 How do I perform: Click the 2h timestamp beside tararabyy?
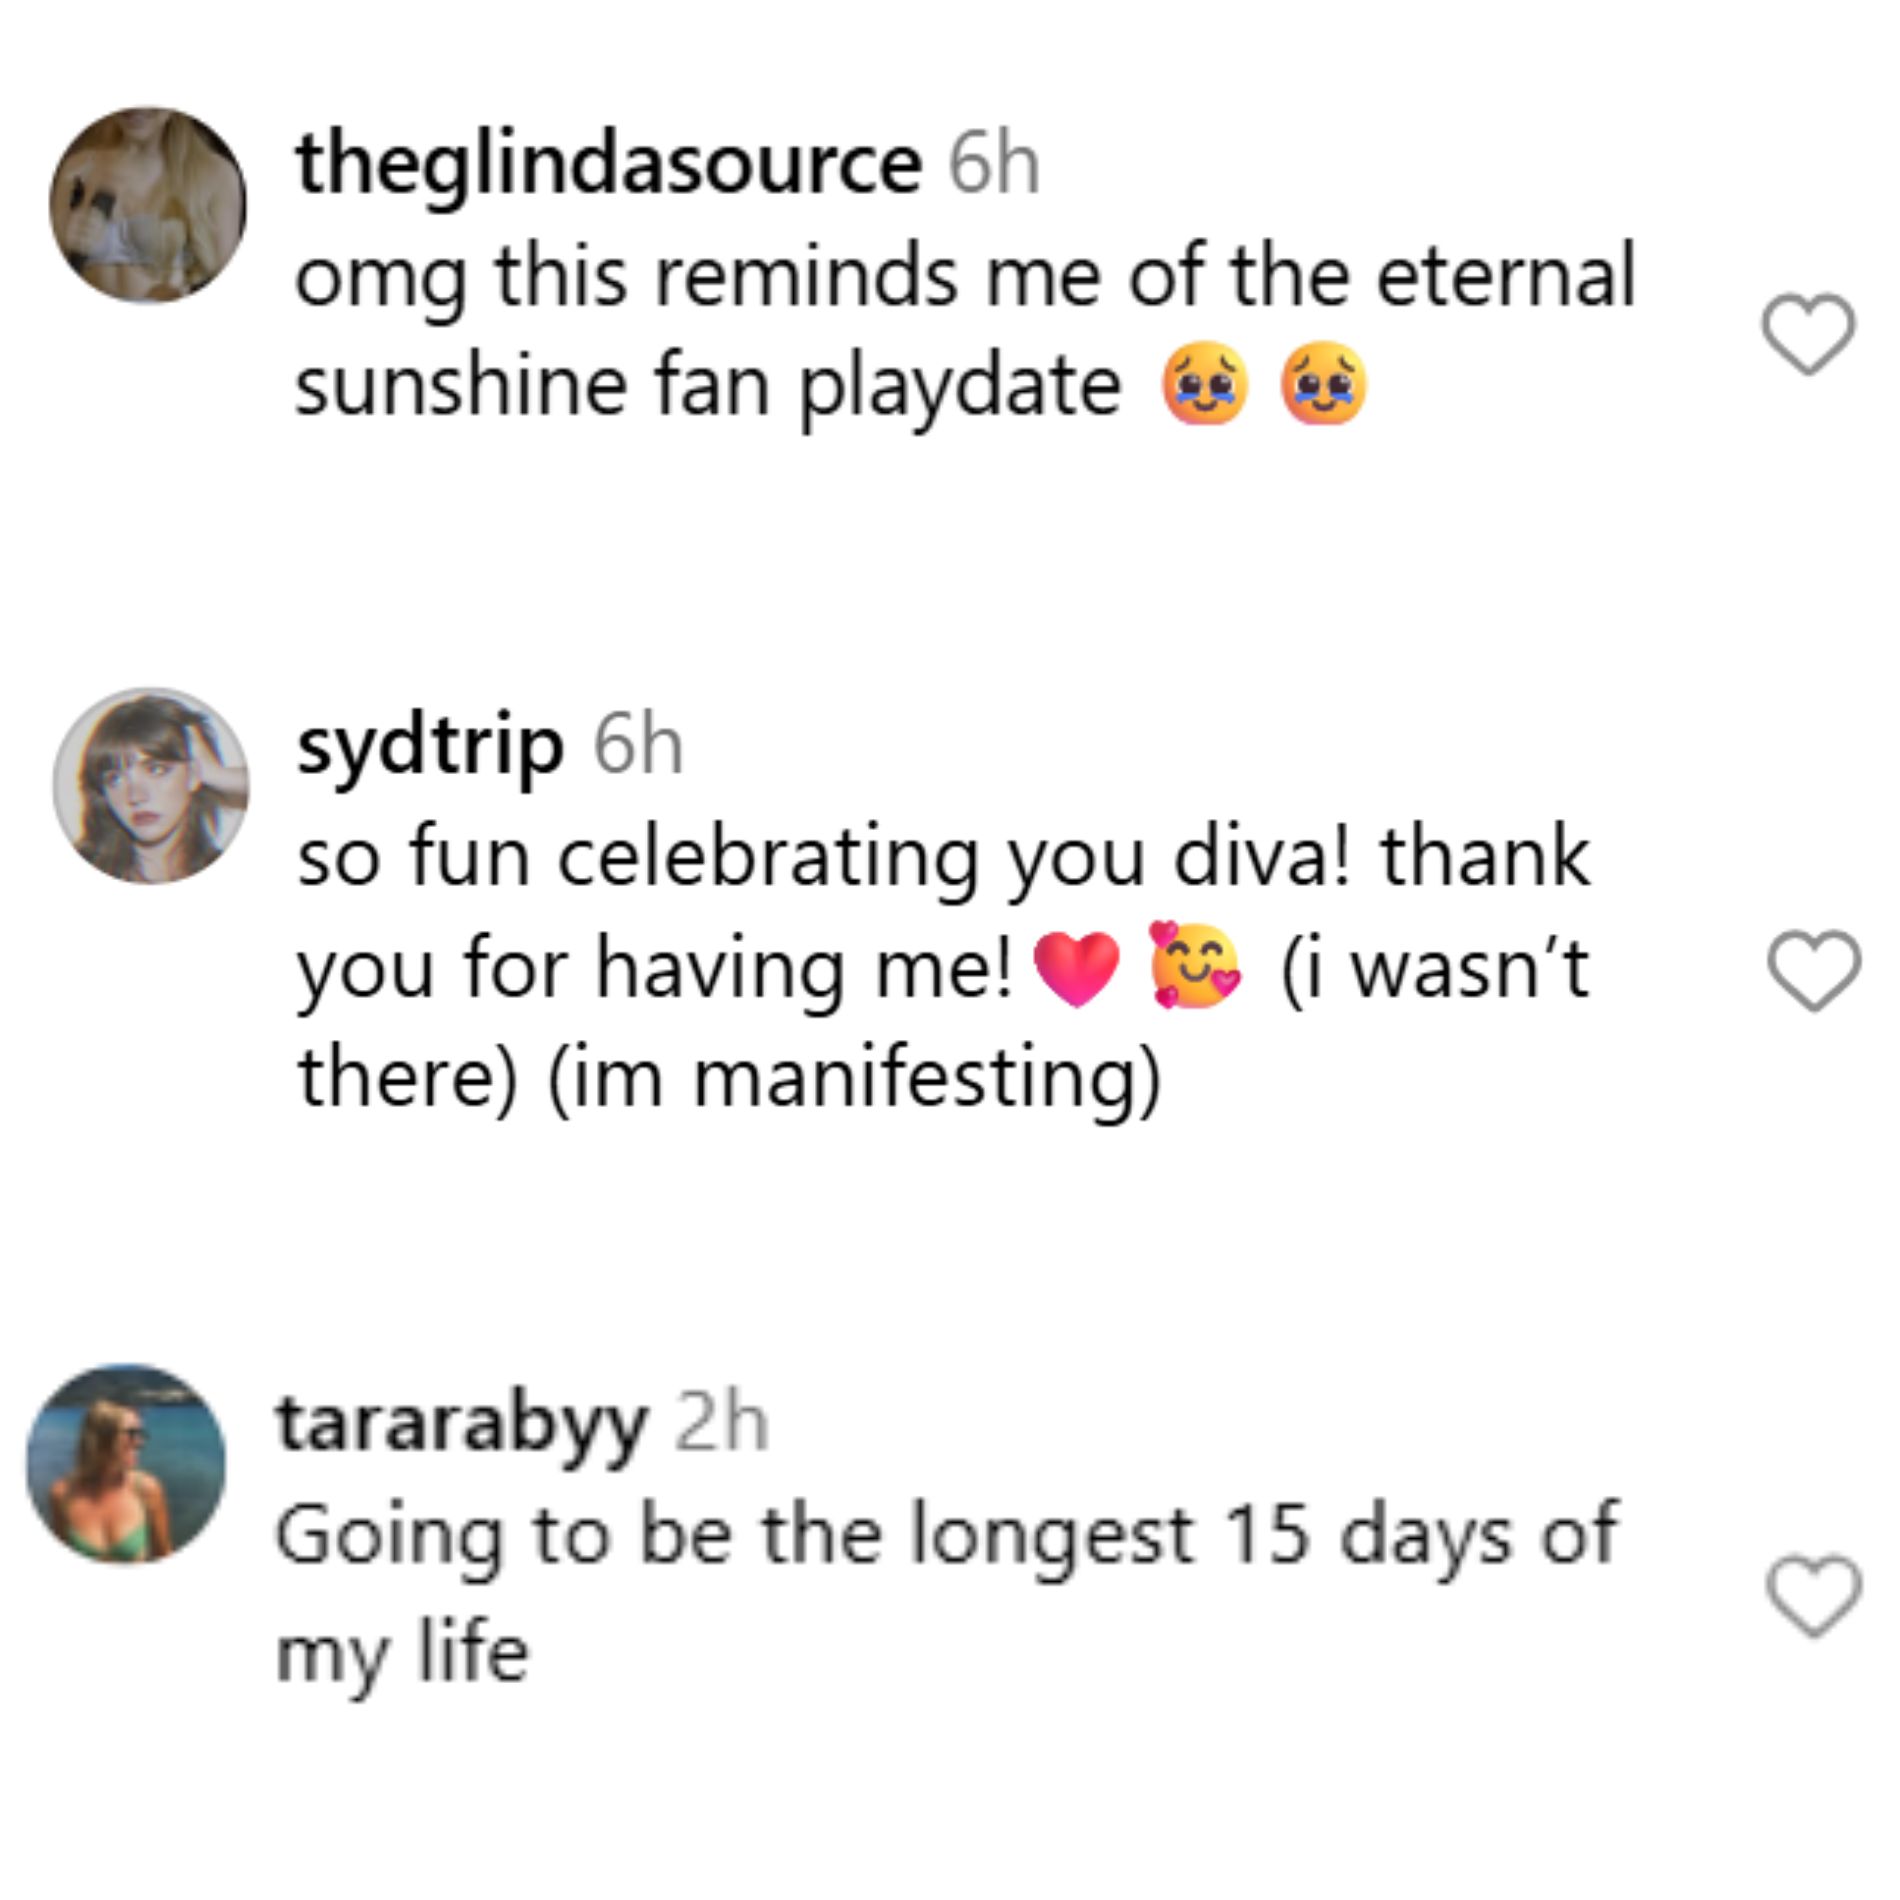point(721,1423)
